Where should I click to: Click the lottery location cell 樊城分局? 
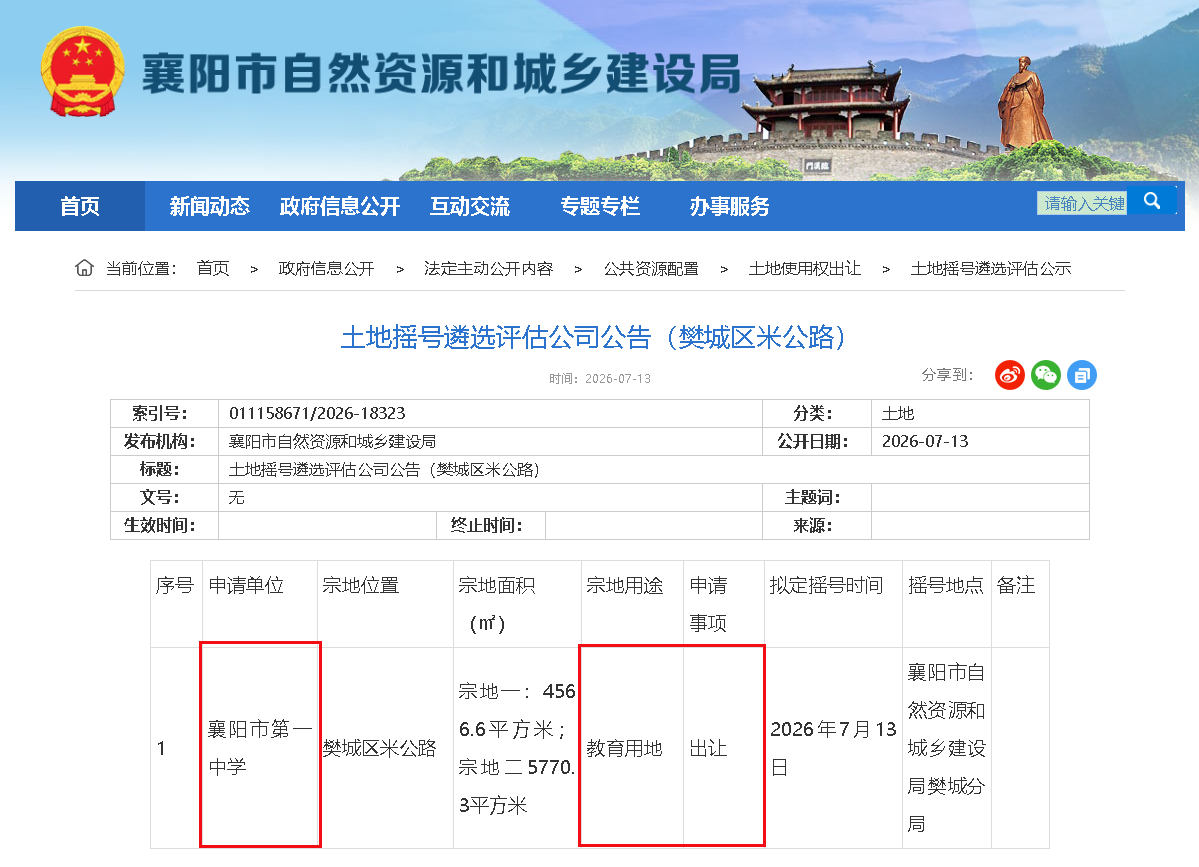(946, 748)
